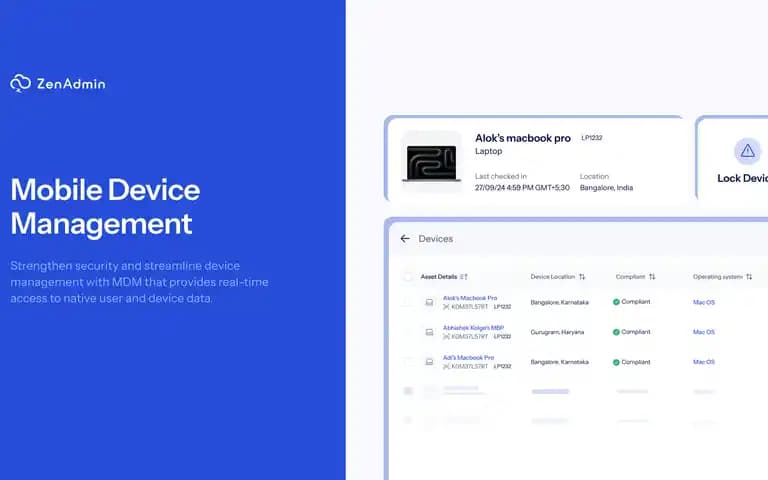Click the Asset Details column header

tap(439, 277)
